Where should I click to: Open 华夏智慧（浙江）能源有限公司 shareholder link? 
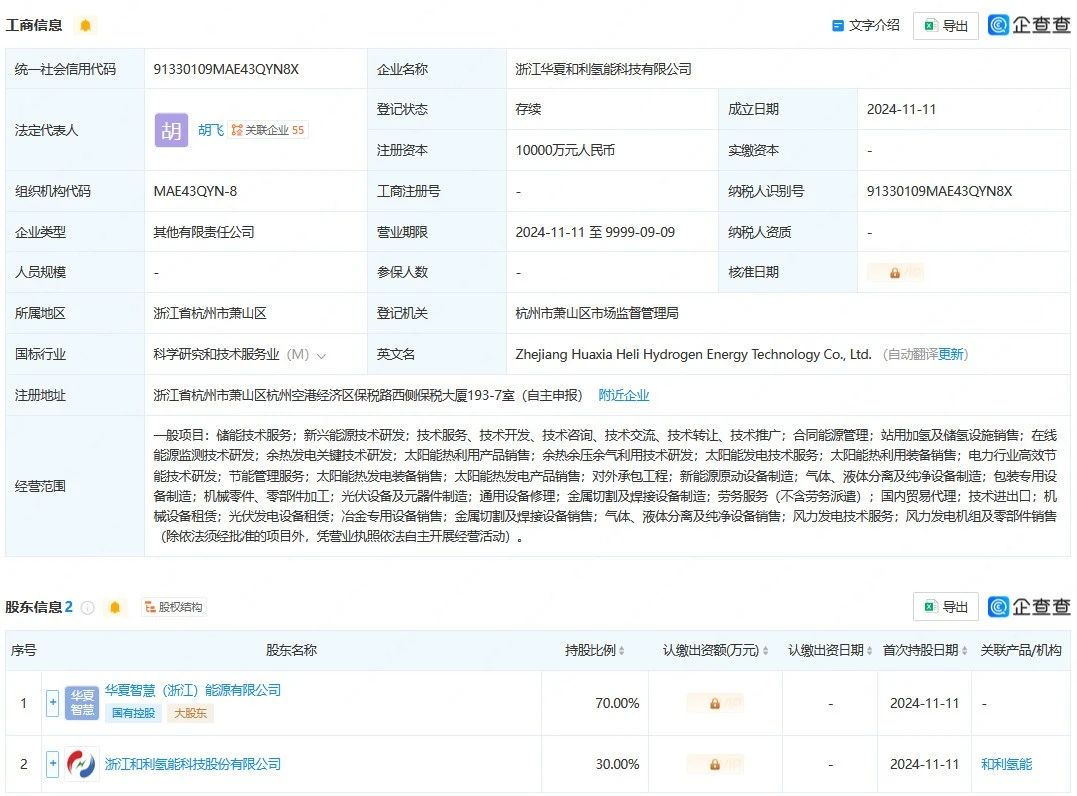coord(193,690)
